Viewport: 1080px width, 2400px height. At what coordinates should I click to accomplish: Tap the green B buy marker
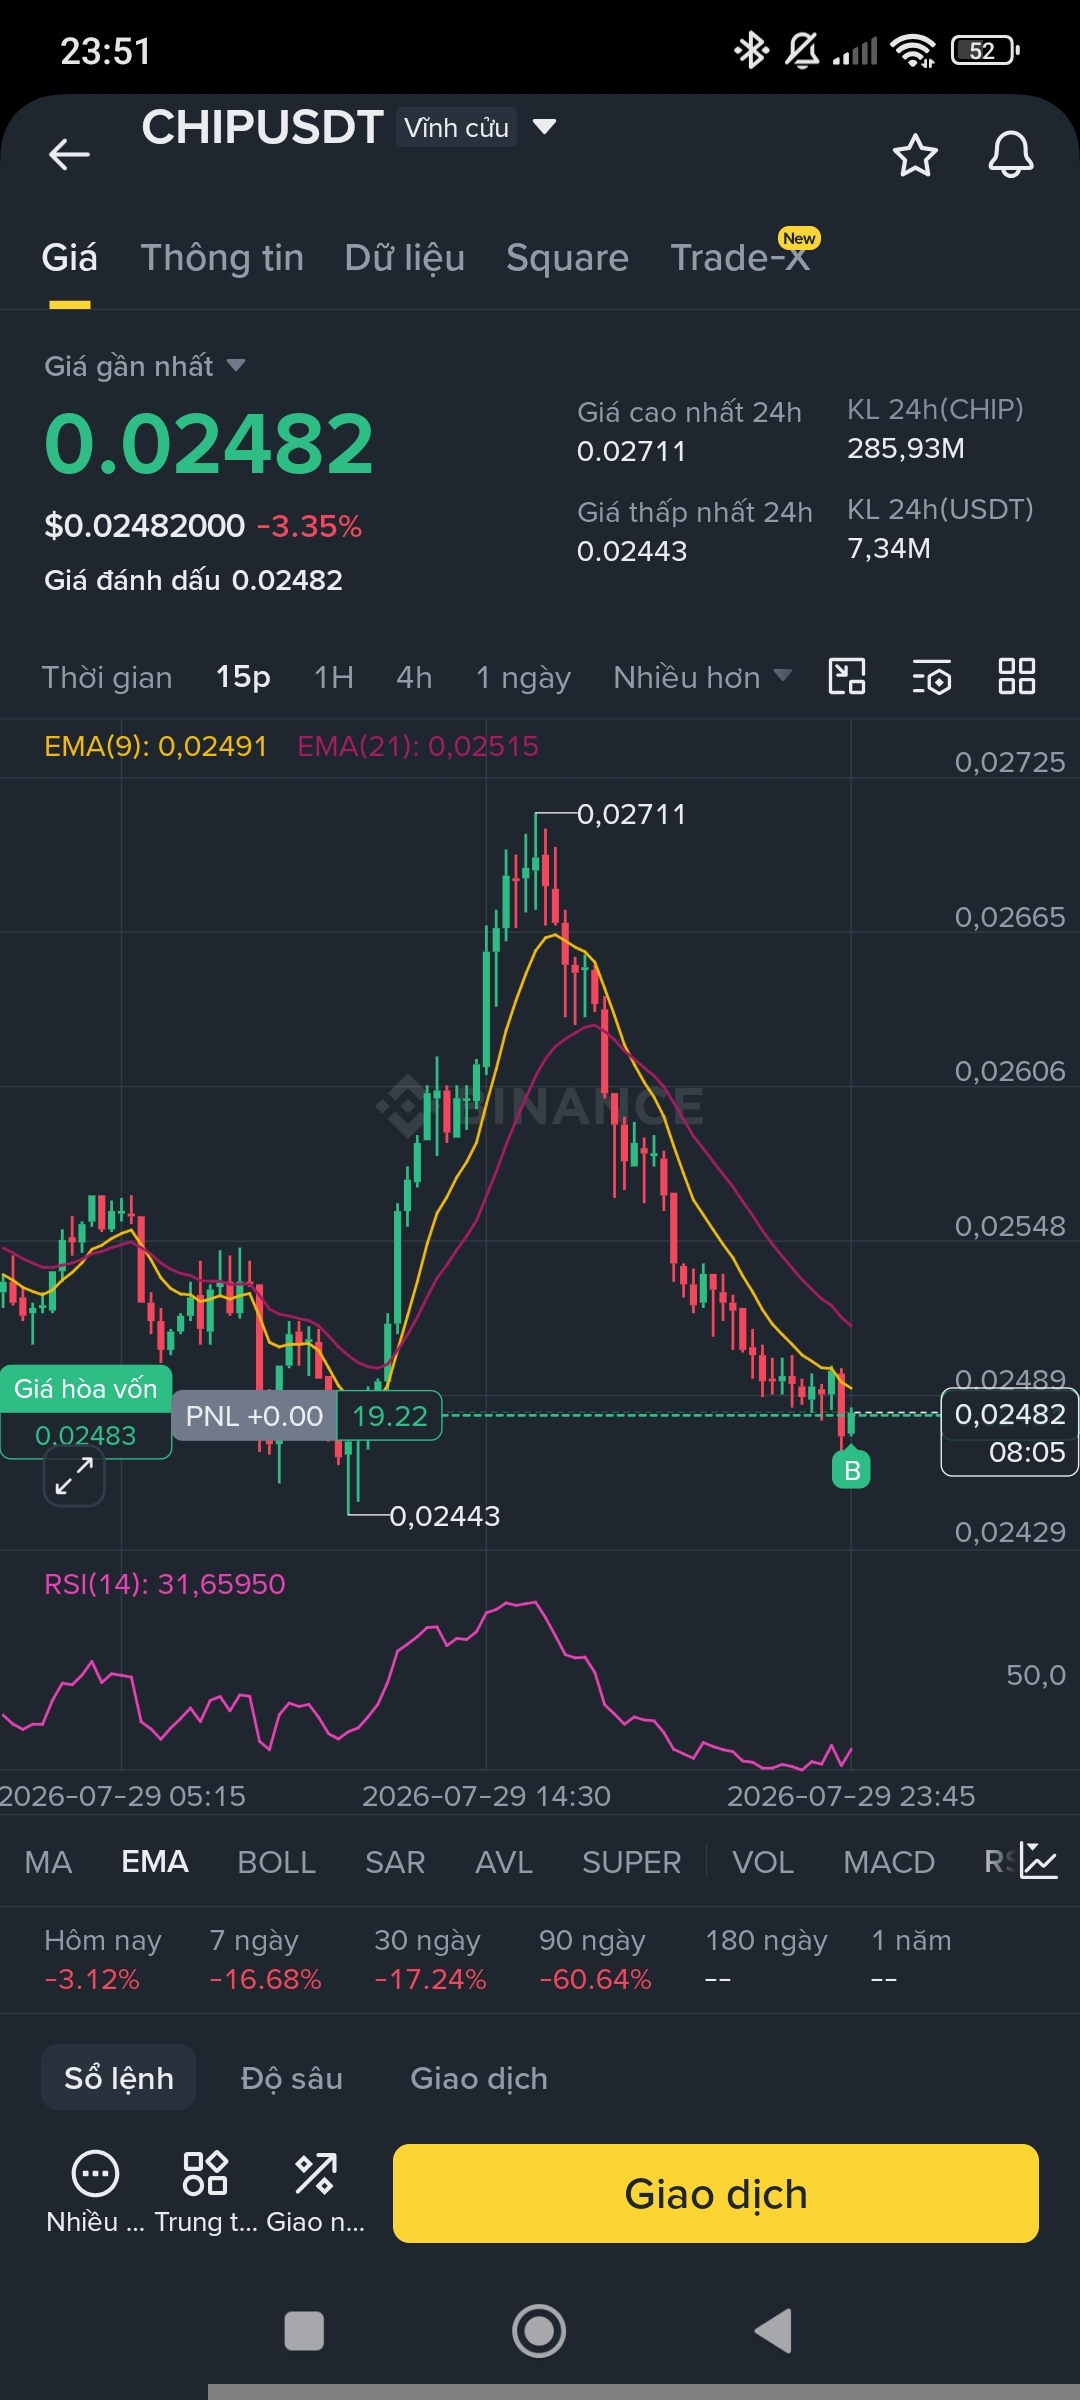click(x=851, y=1469)
